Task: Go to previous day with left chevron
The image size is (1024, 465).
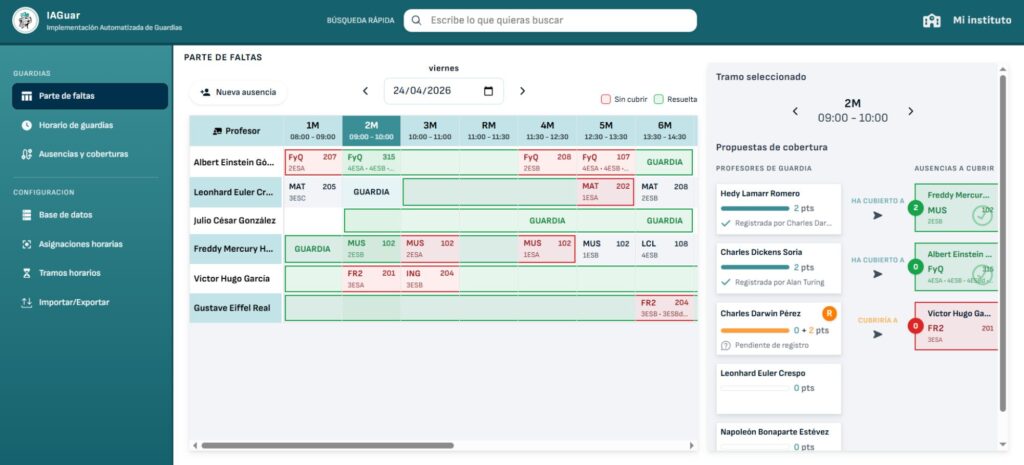Action: pyautogui.click(x=366, y=91)
